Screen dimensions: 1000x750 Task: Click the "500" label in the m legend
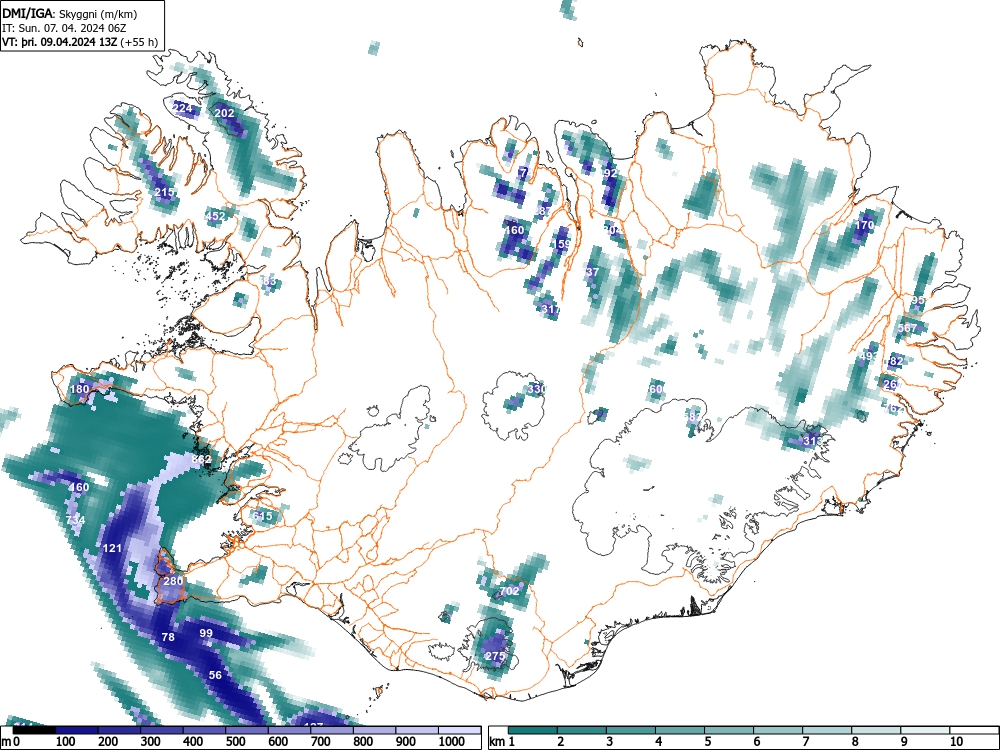click(x=235, y=742)
